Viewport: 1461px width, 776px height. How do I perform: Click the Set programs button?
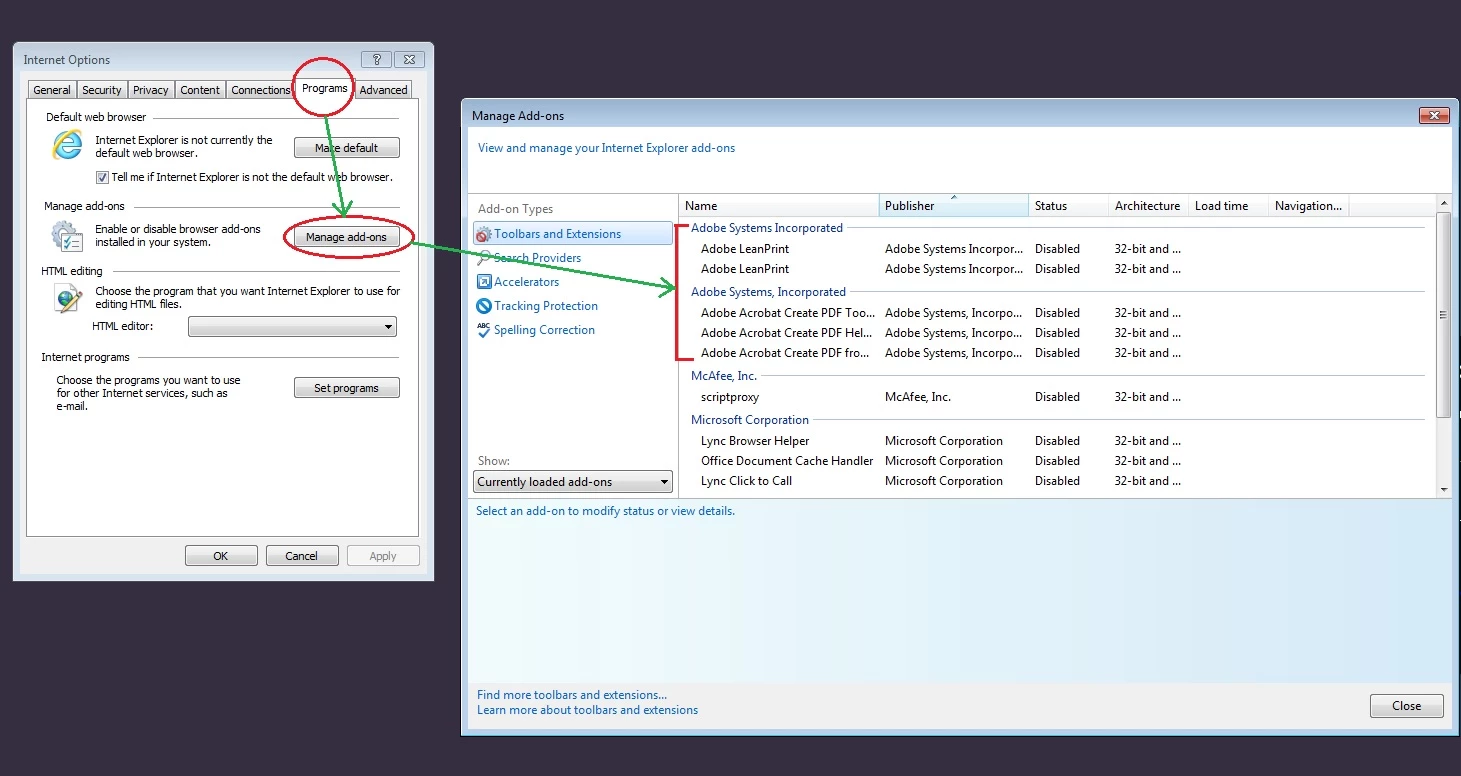point(347,388)
